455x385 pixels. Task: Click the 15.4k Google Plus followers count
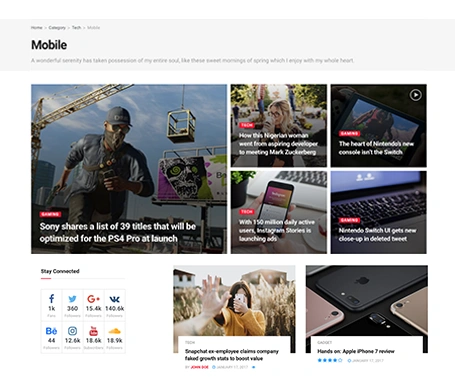pos(93,308)
